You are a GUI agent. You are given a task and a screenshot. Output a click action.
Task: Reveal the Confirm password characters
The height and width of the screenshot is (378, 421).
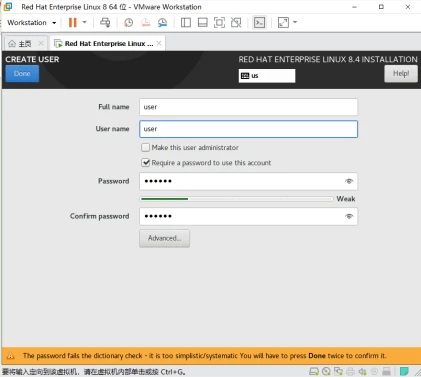click(x=349, y=216)
